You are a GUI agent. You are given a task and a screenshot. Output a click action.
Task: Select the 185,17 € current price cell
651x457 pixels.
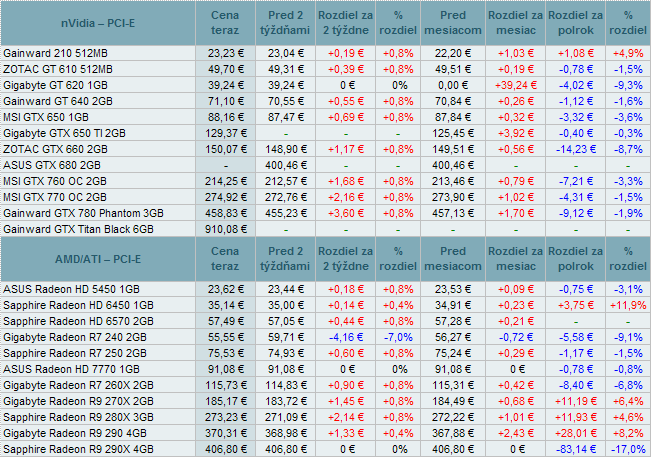(226, 401)
